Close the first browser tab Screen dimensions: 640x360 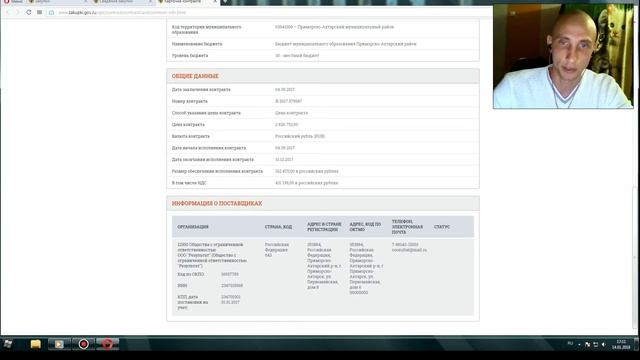click(85, 2)
